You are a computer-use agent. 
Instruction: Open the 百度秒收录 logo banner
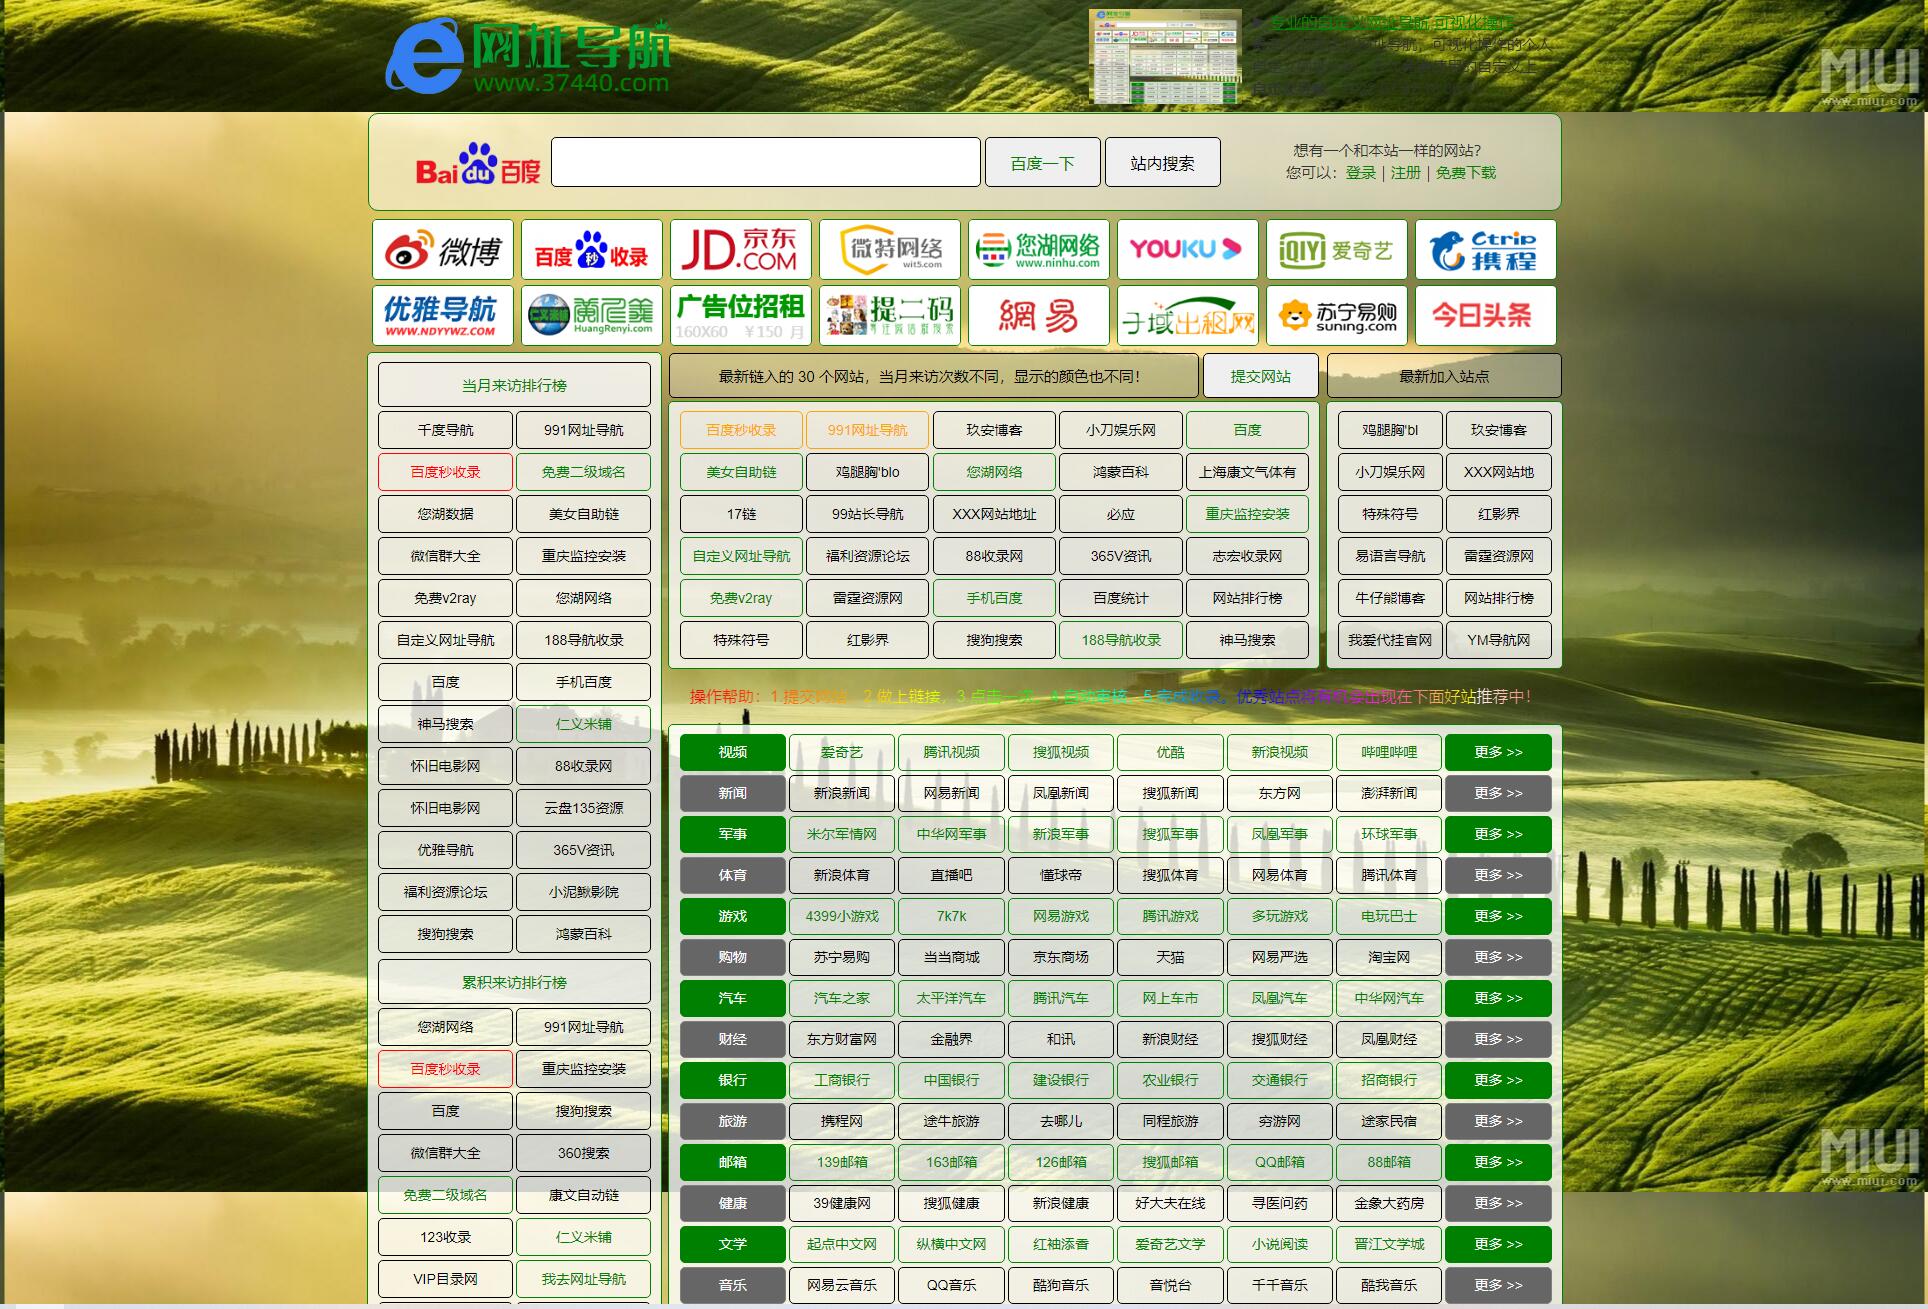(x=592, y=250)
